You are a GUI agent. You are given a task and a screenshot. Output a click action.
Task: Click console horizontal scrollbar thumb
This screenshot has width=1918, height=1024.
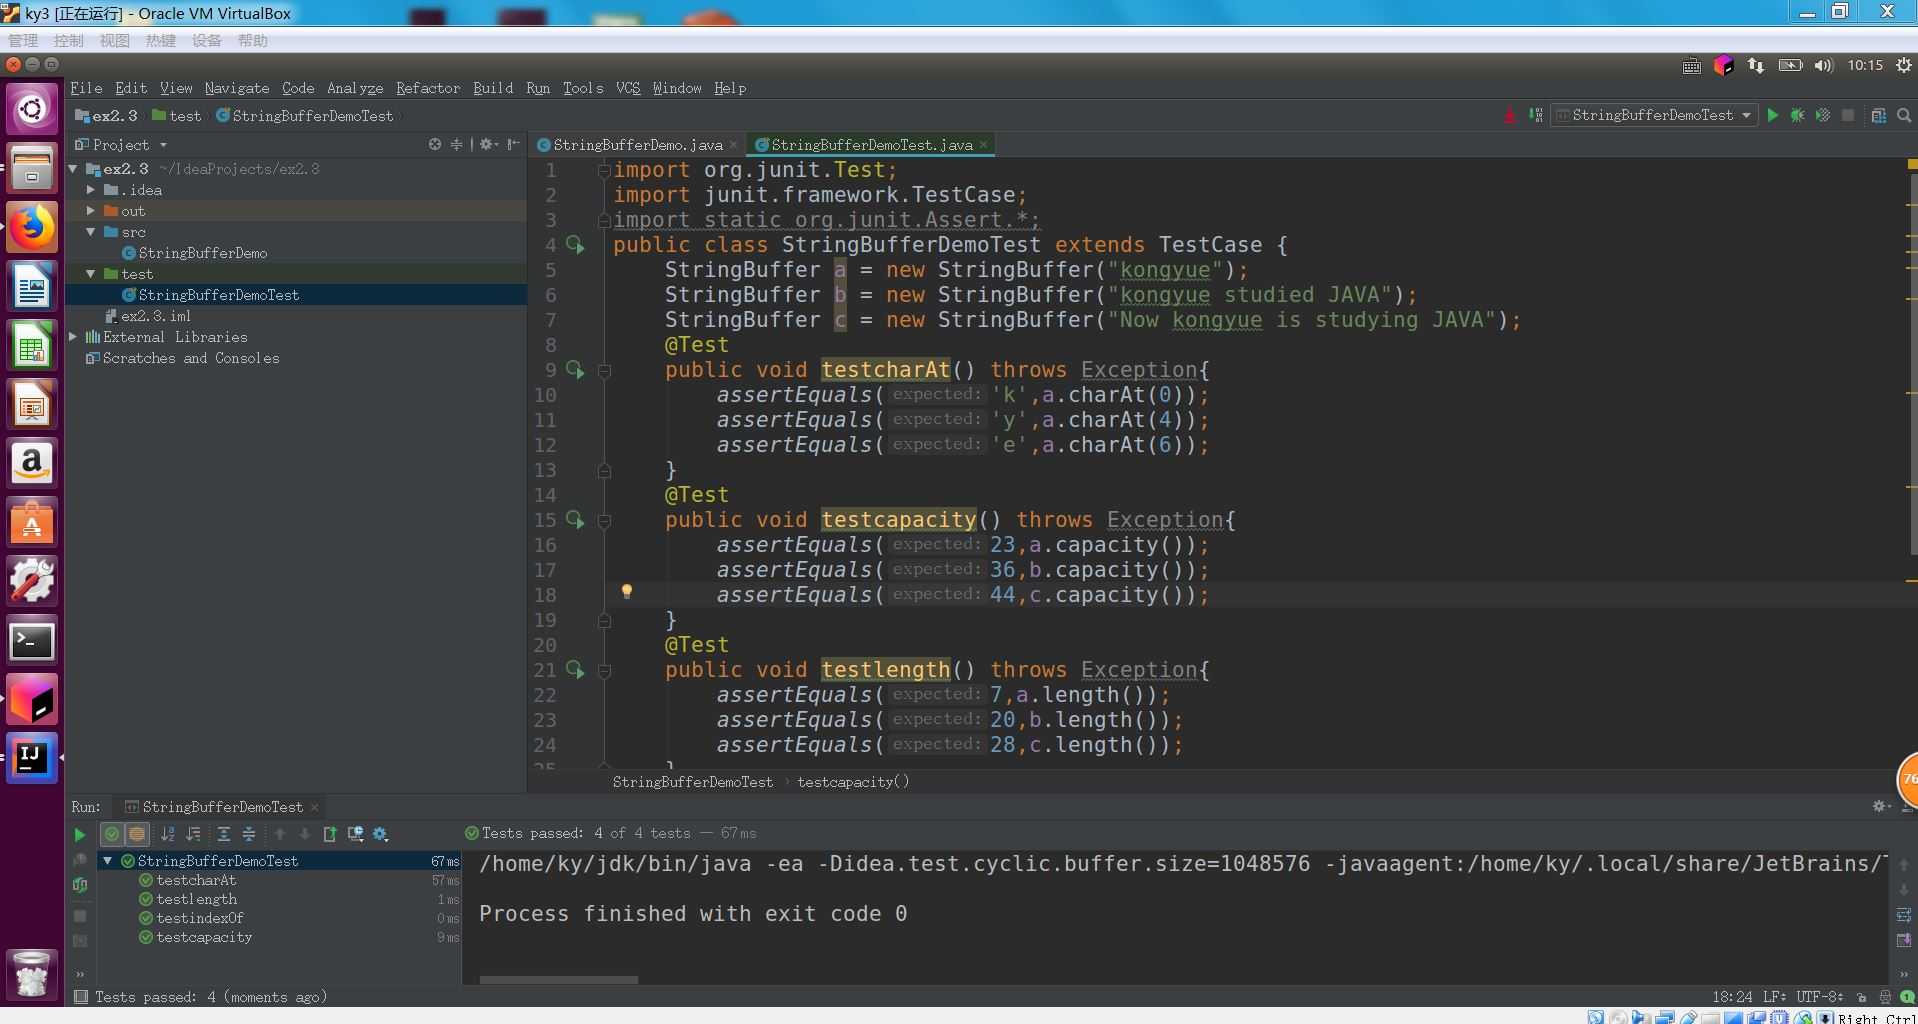[x=559, y=979]
